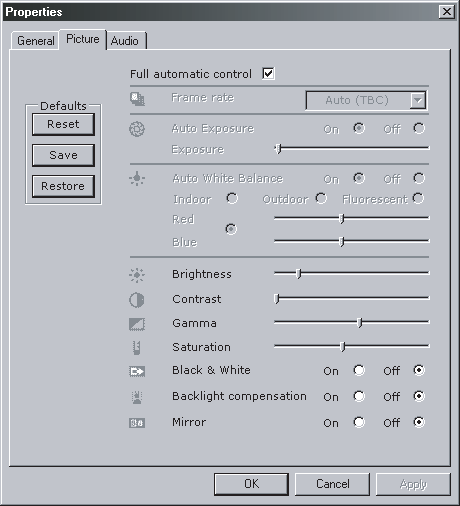The image size is (460, 506).
Task: Click the Restore button
Action: [63, 186]
